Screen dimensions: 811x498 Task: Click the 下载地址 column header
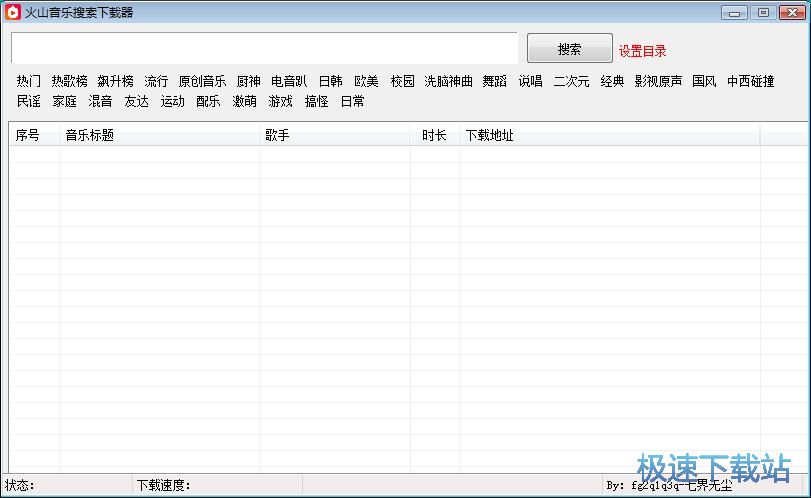[610, 135]
